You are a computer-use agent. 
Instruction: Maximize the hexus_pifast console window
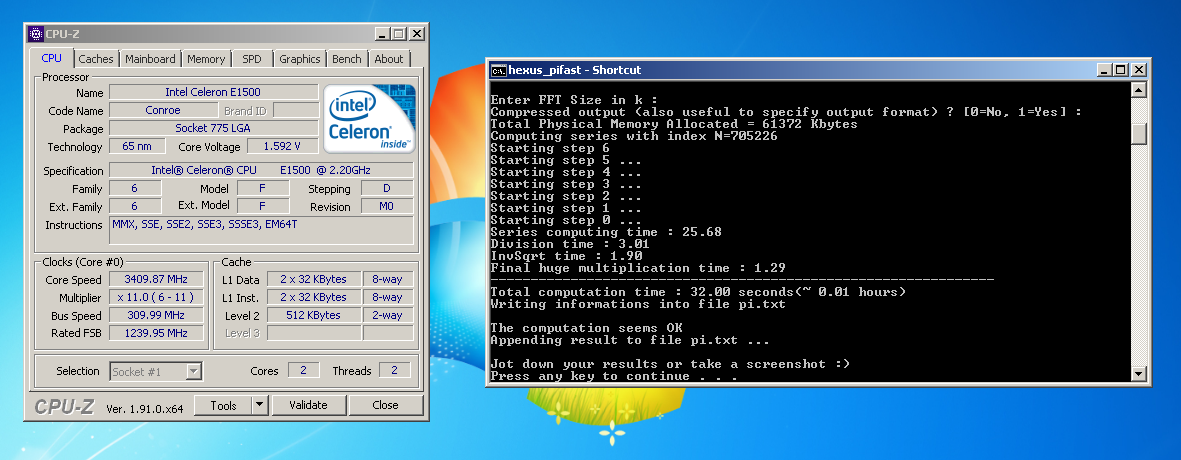point(1121,70)
